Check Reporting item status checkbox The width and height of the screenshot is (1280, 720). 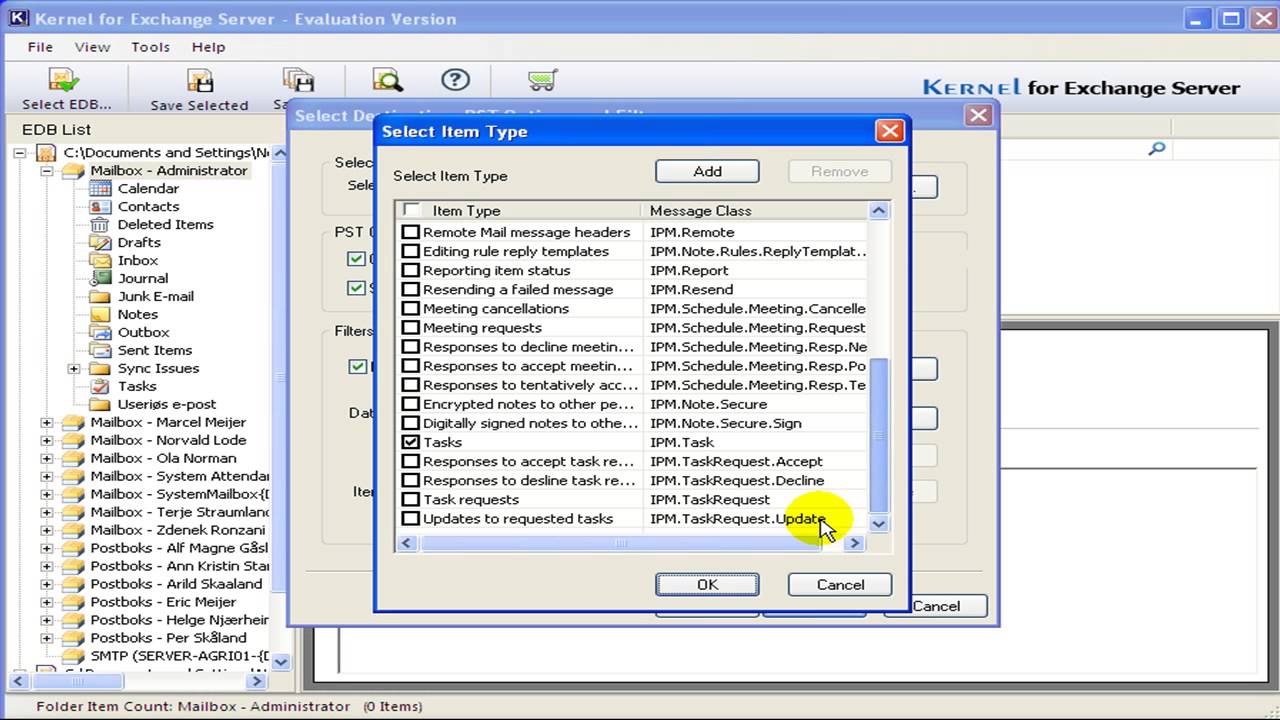411,270
